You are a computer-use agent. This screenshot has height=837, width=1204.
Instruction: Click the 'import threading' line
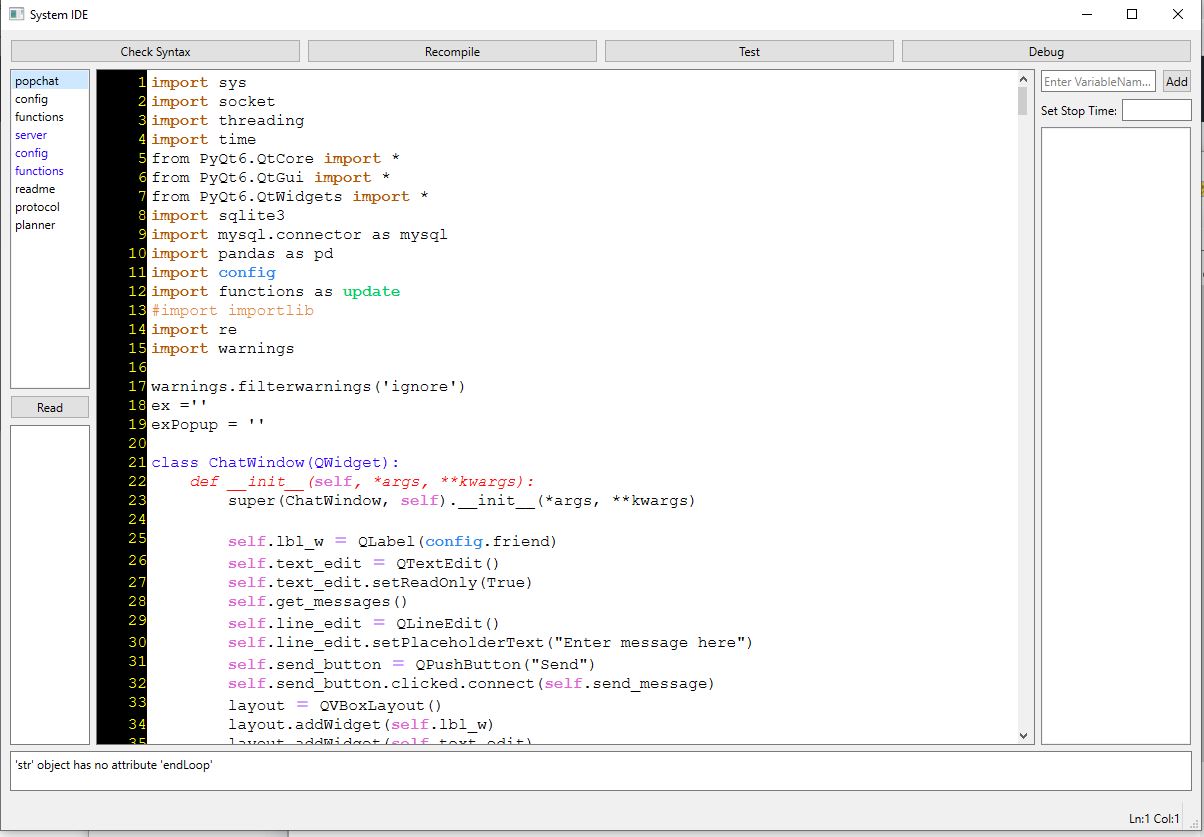click(x=227, y=121)
